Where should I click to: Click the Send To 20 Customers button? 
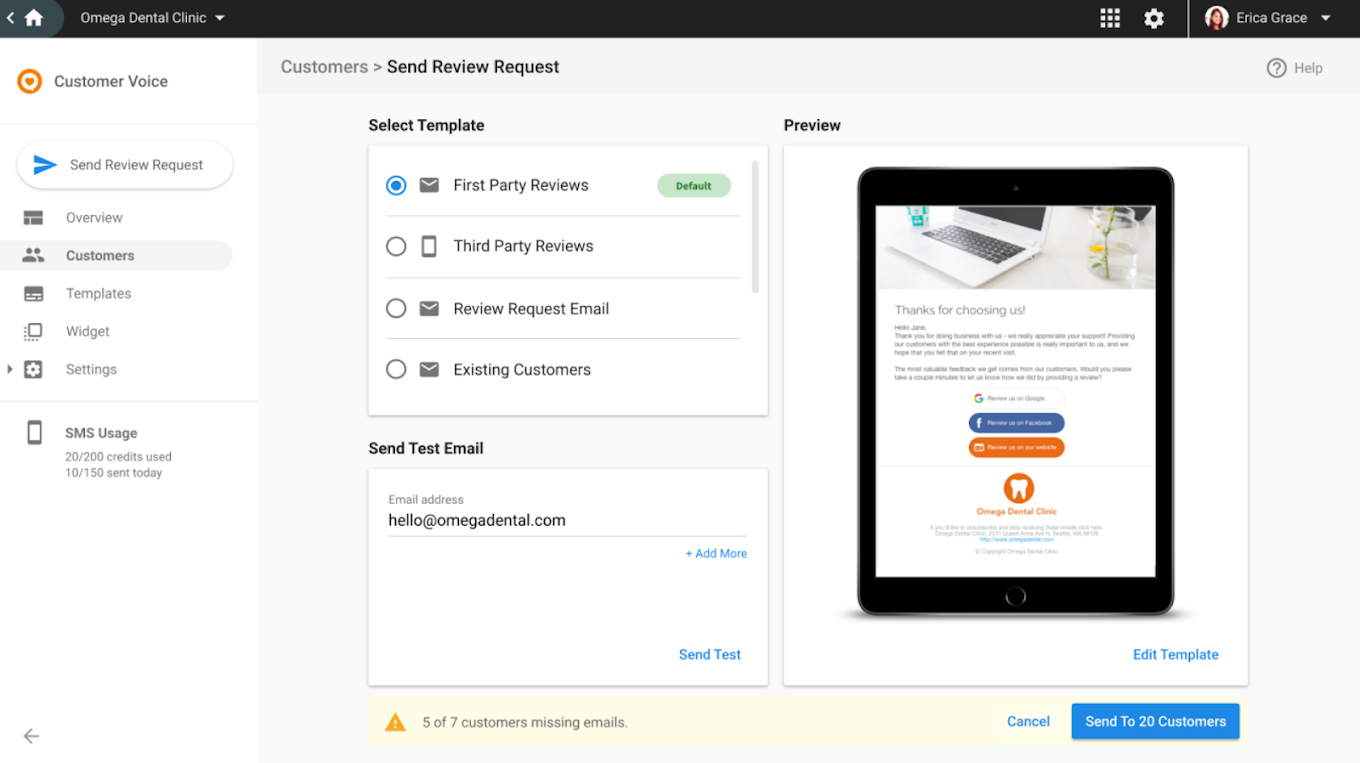(1155, 721)
